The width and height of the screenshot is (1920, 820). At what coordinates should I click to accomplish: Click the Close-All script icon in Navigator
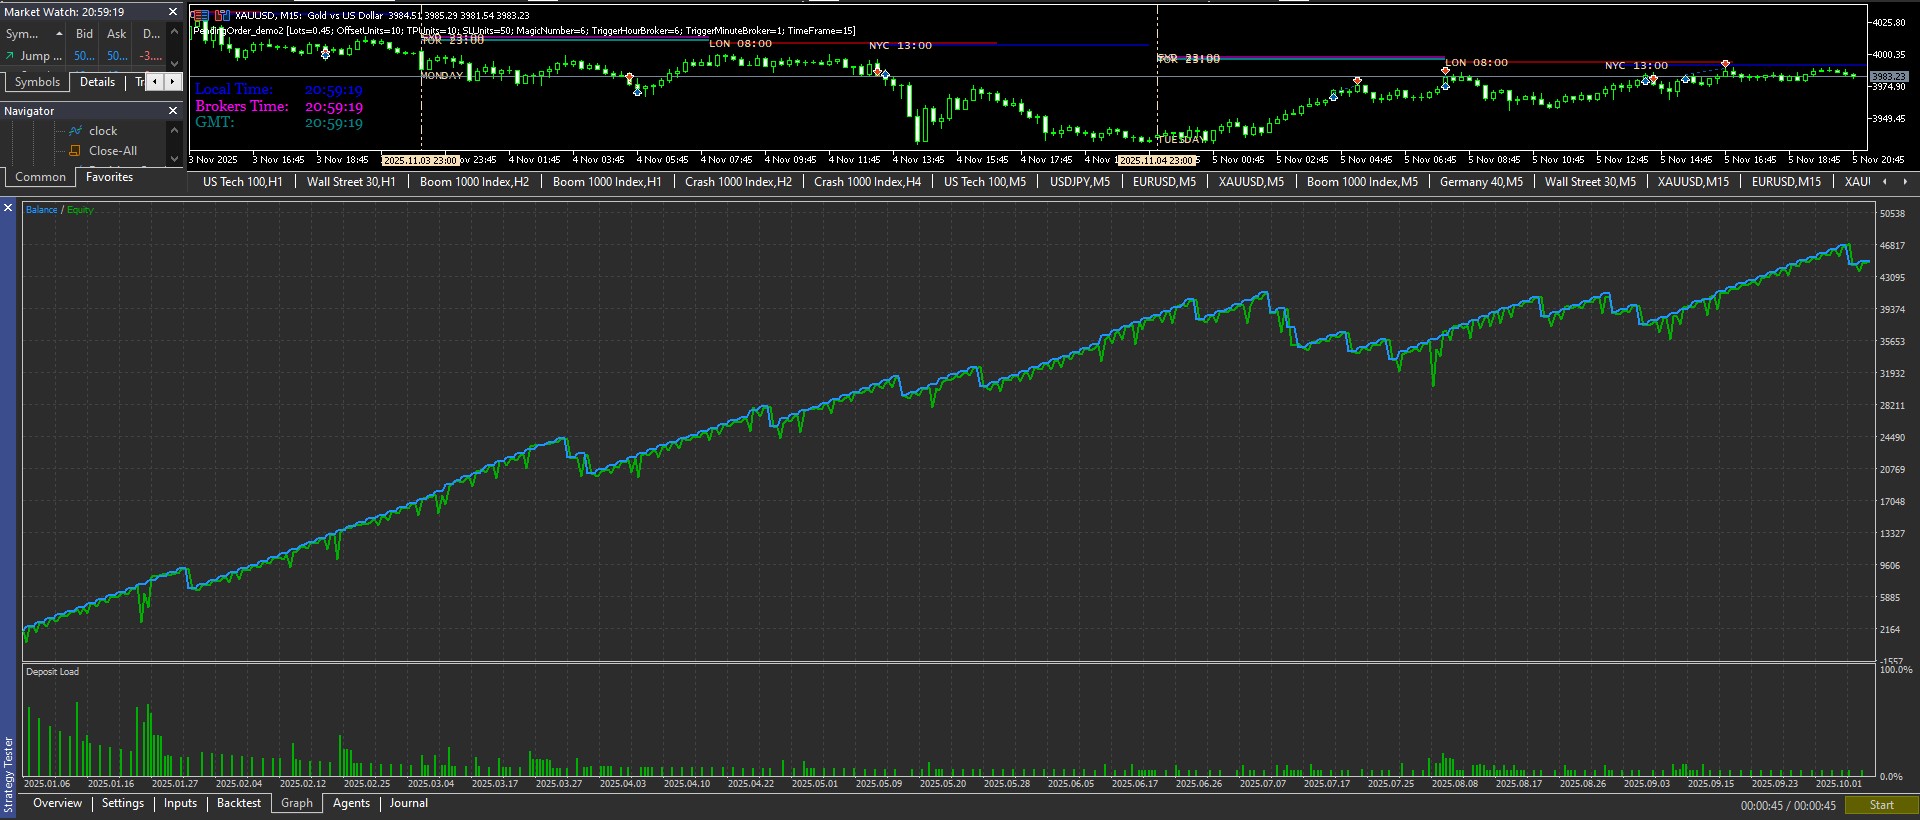[x=75, y=151]
